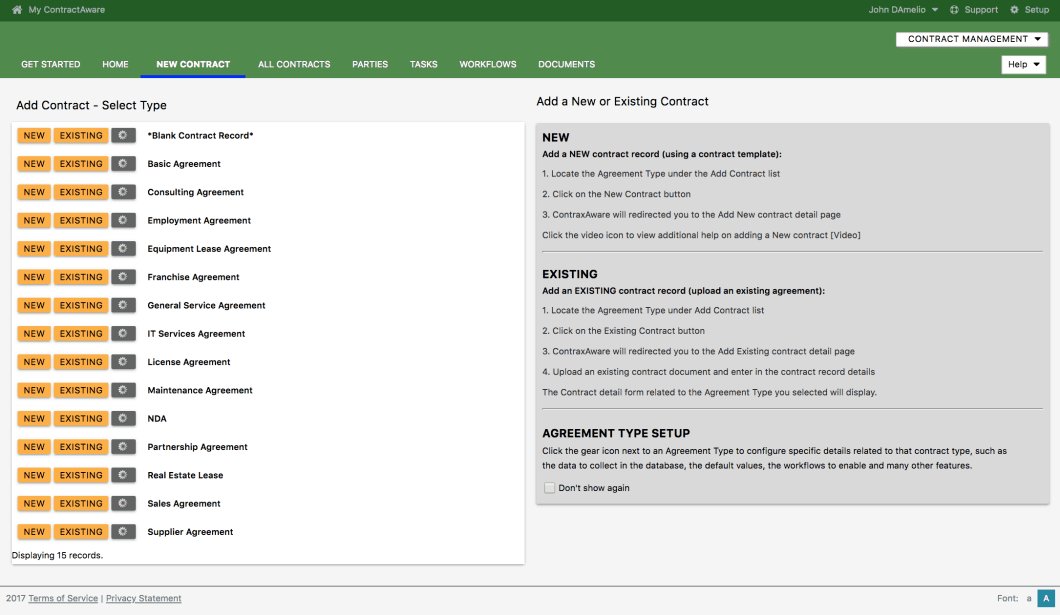Configure Consulting Agreement via its gear icon

pos(123,192)
